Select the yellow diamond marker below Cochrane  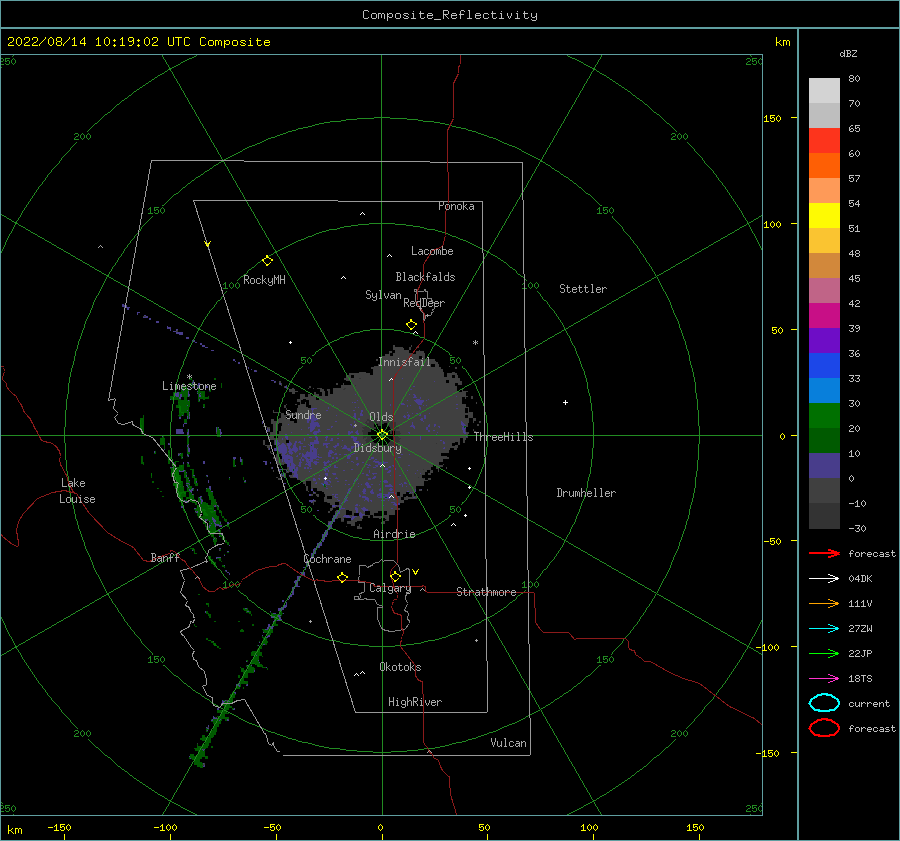pos(342,577)
